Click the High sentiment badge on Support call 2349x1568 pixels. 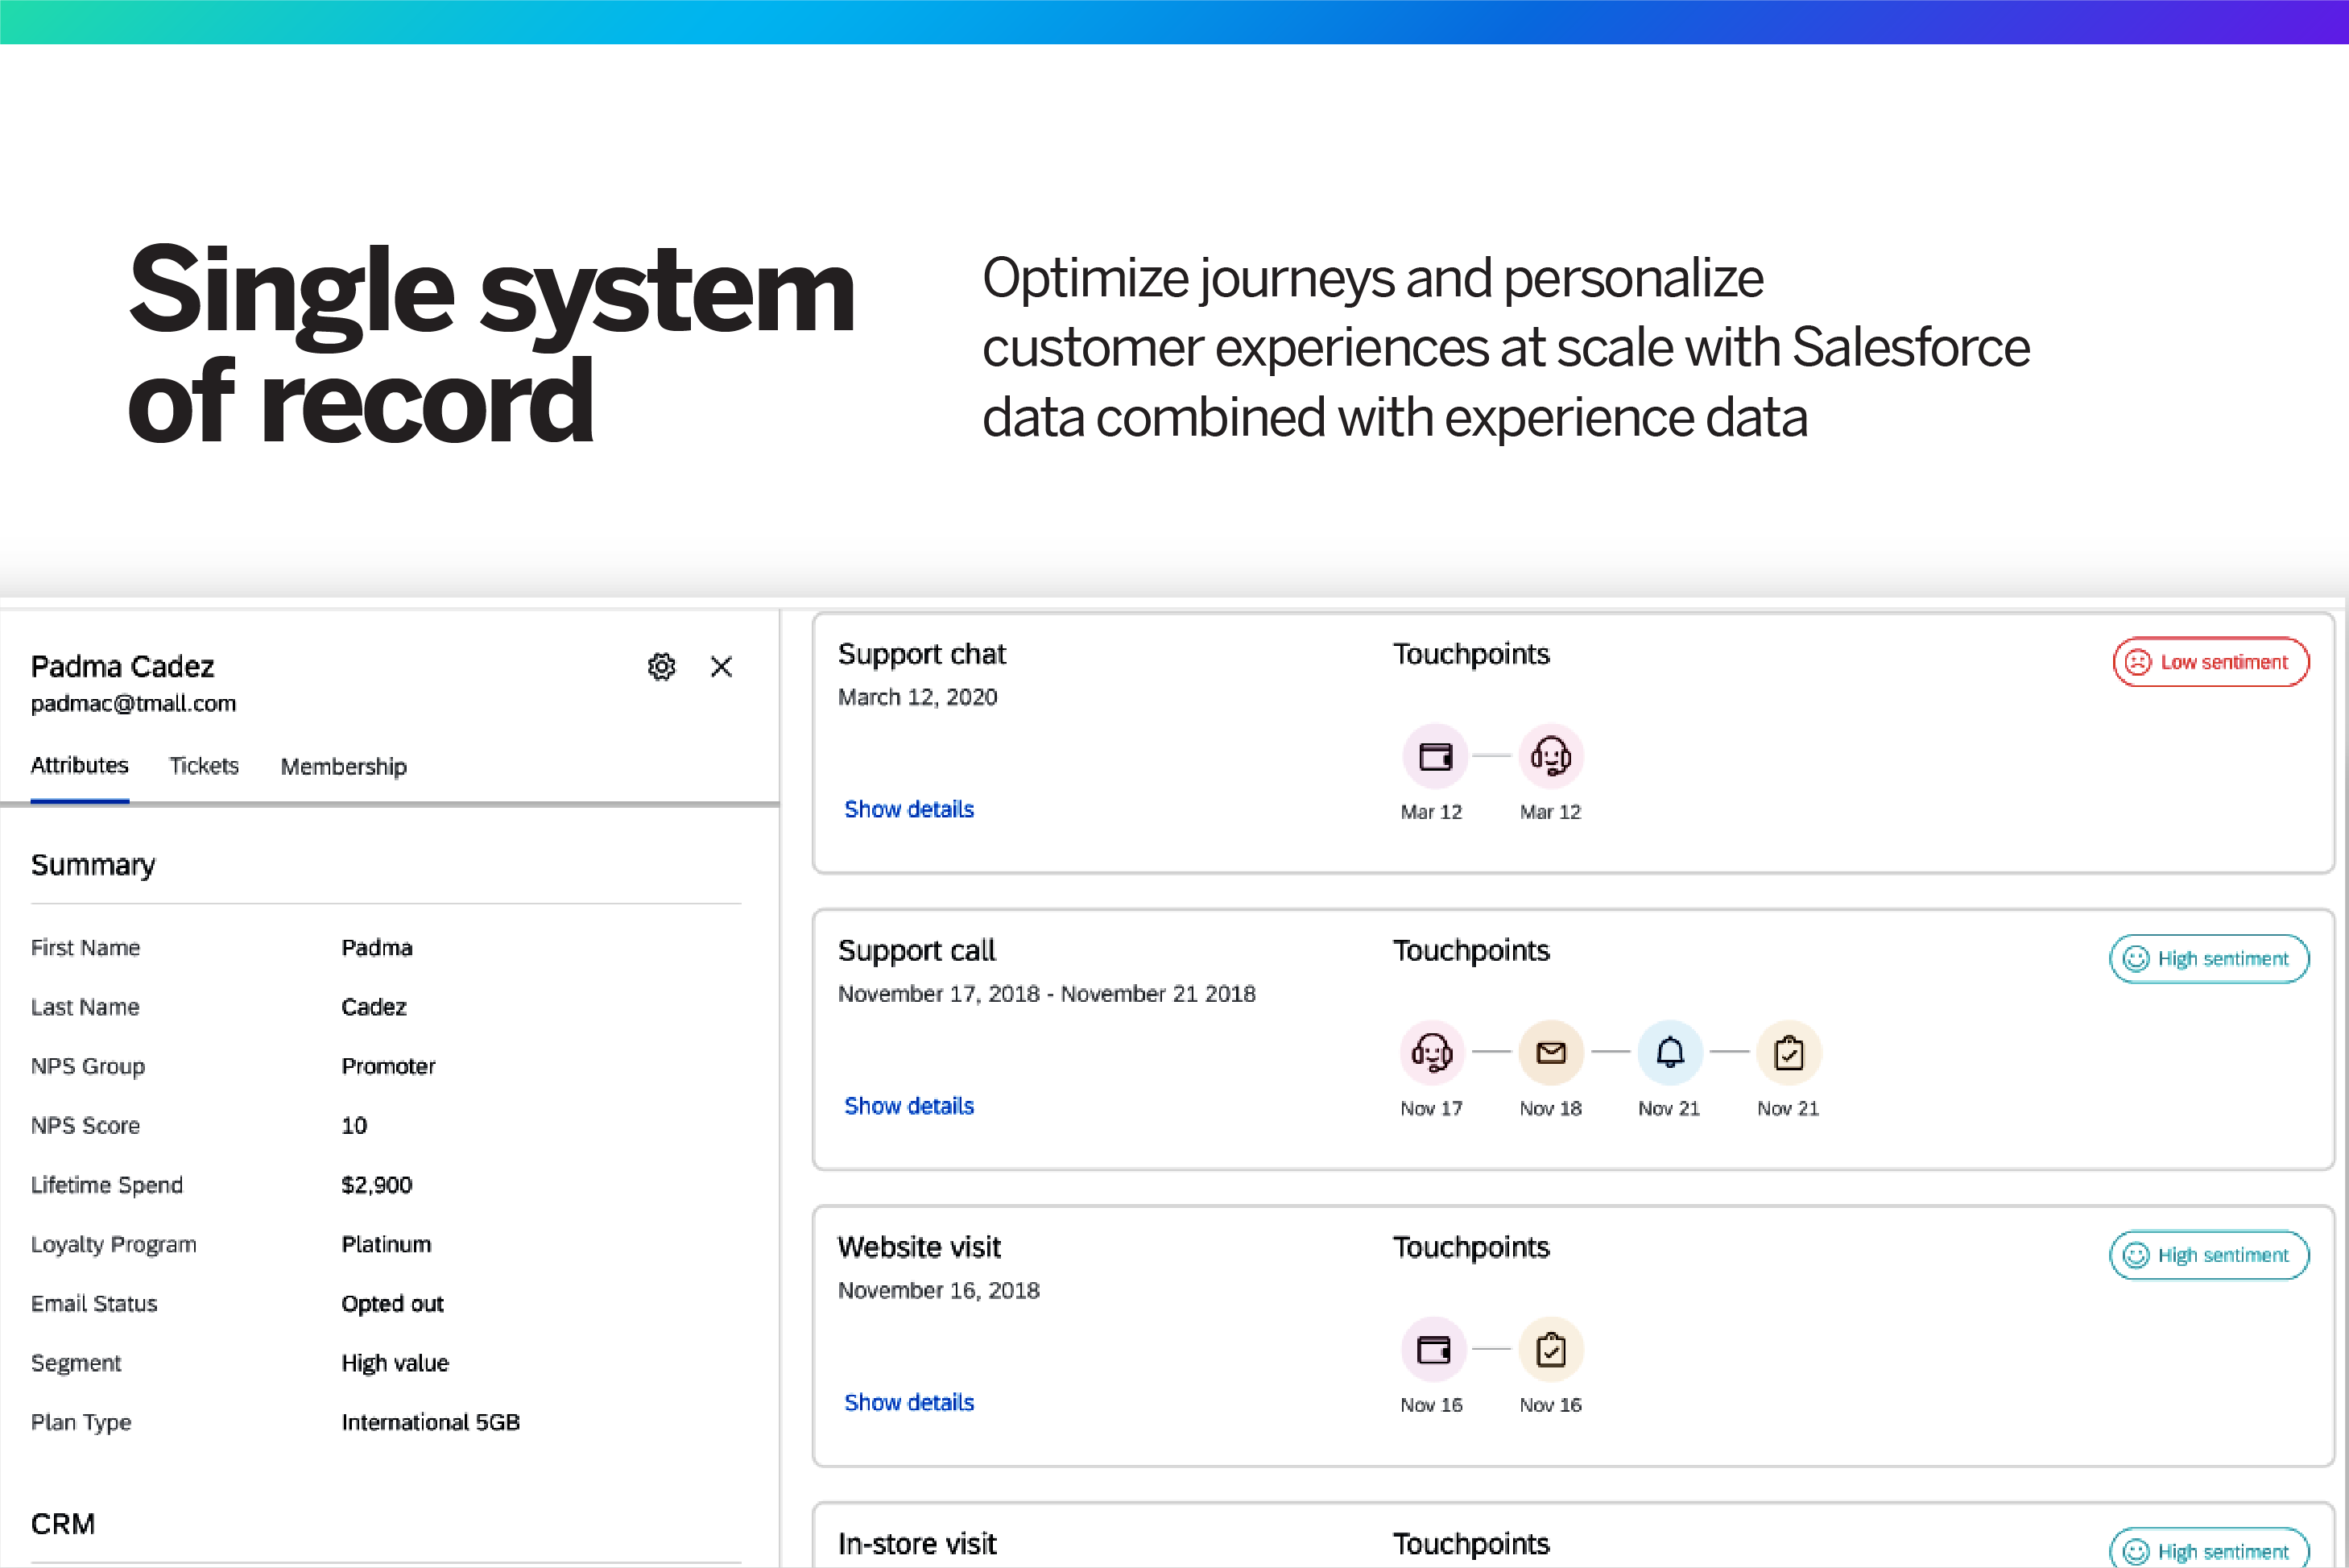click(x=2208, y=959)
